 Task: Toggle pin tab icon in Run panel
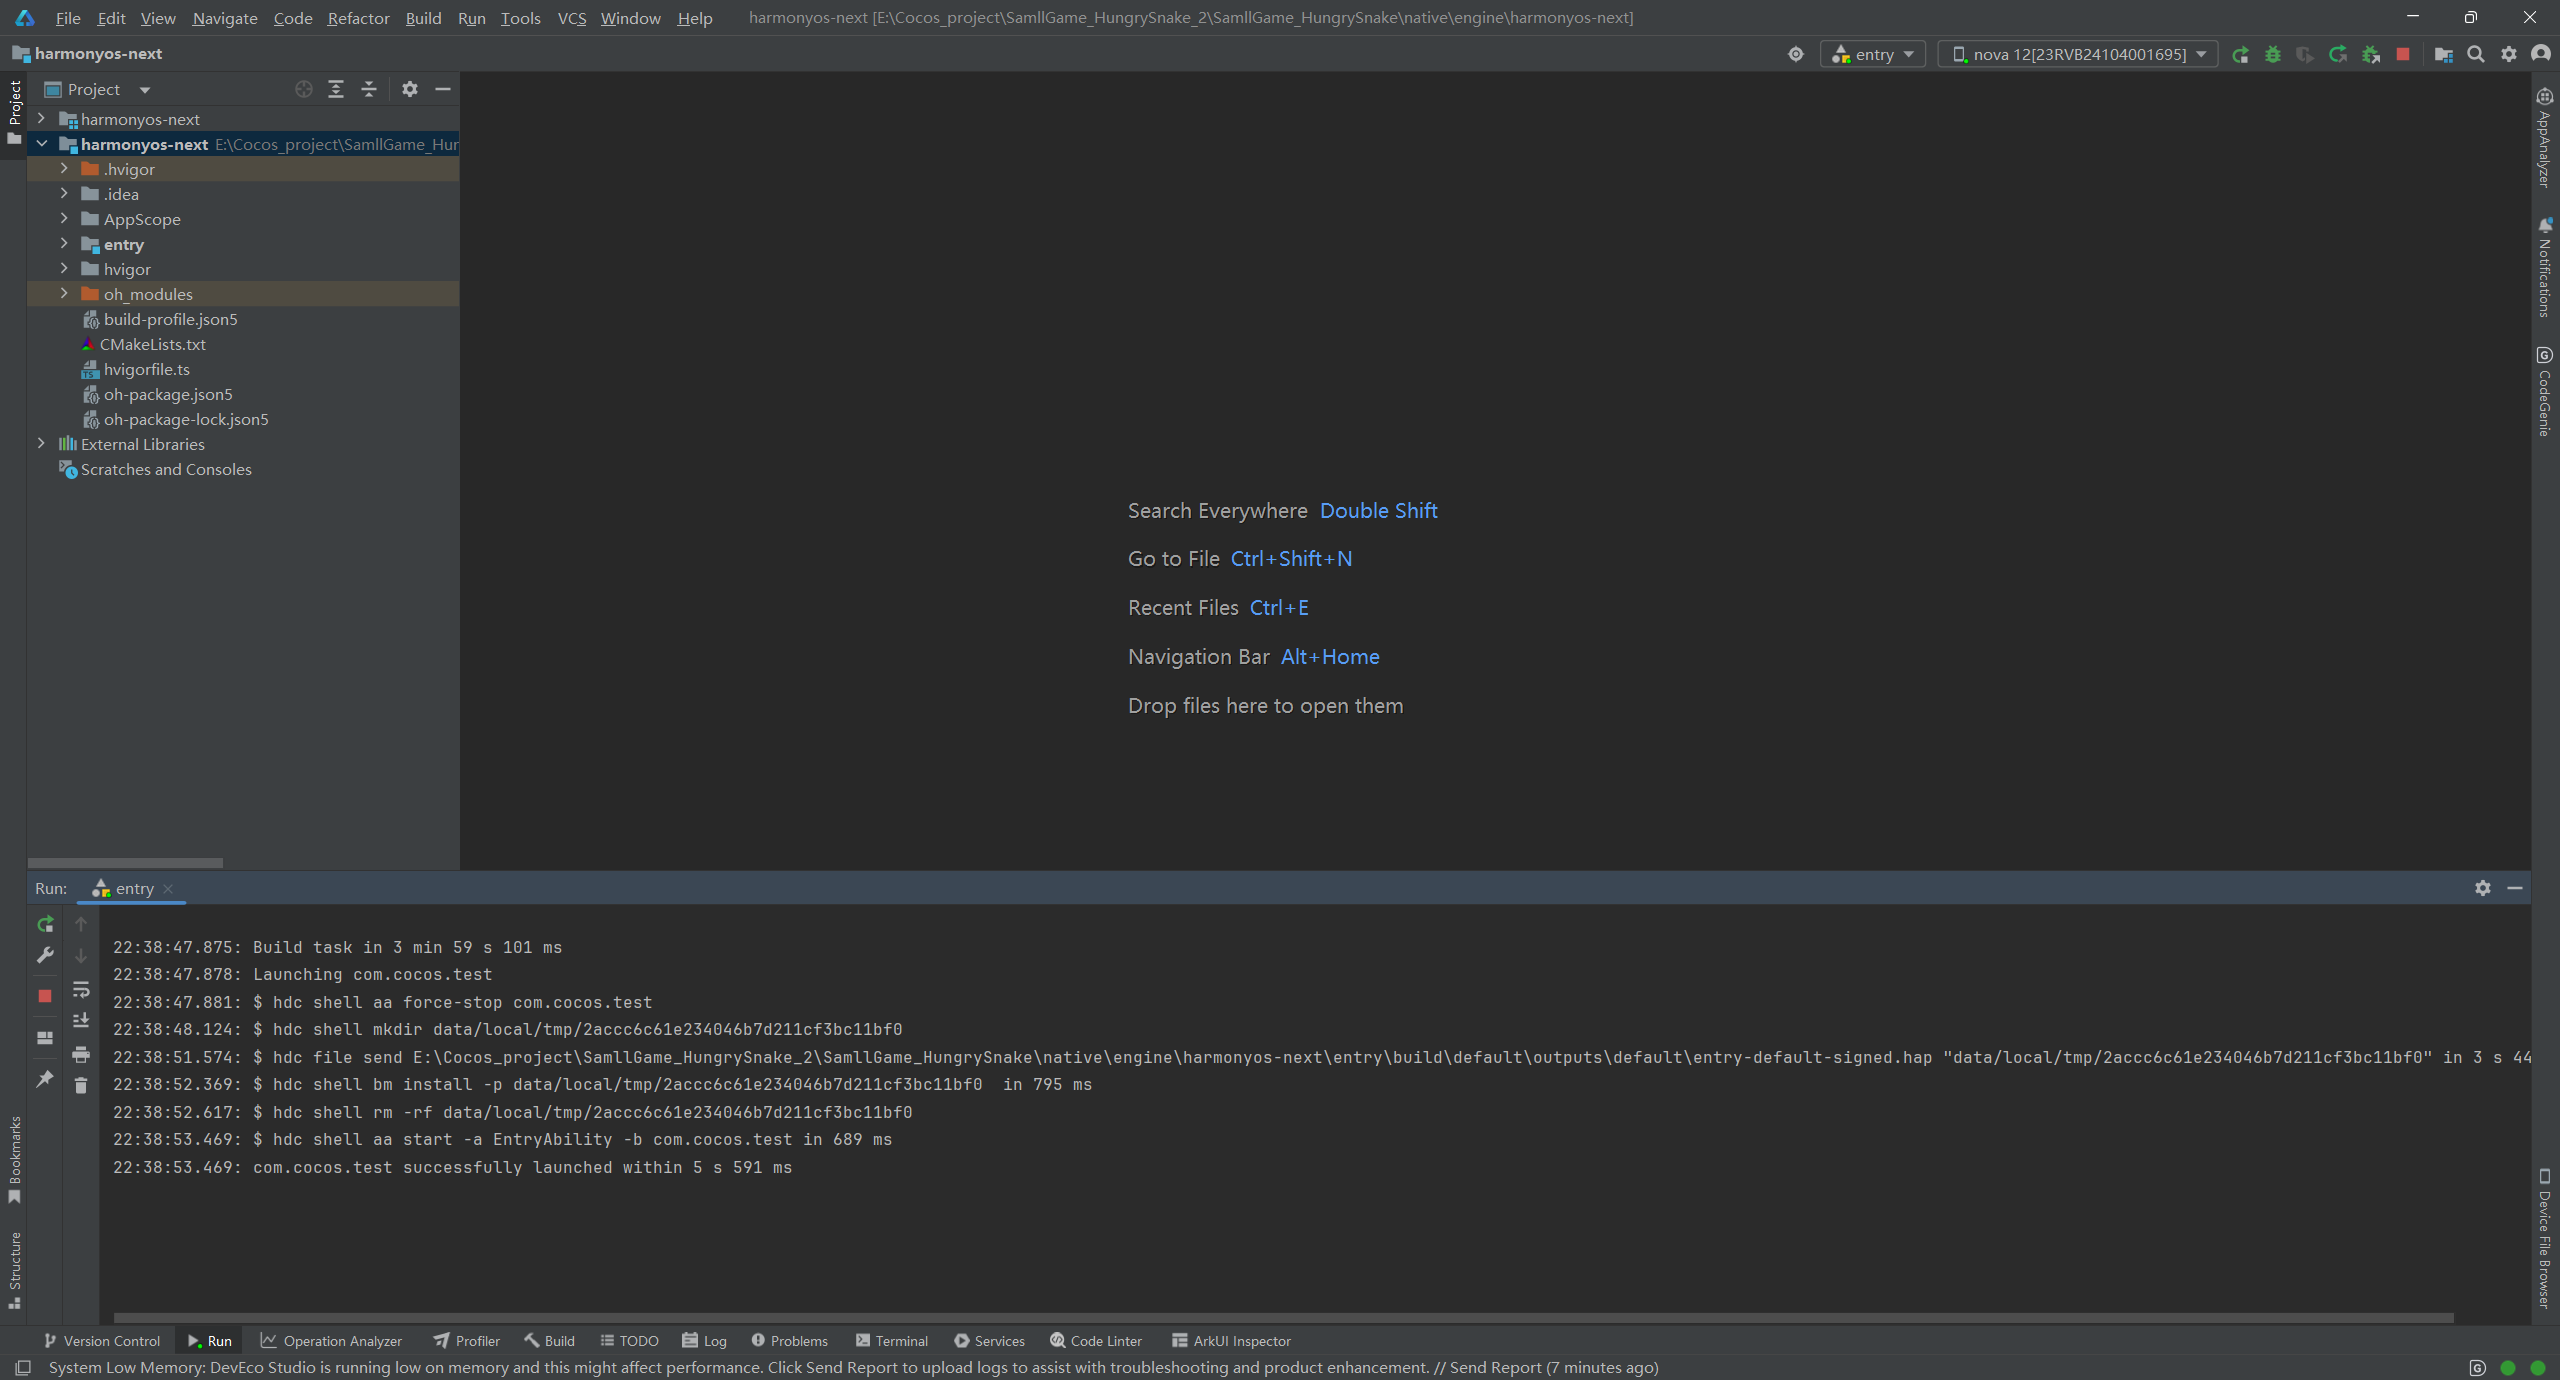click(x=45, y=1079)
